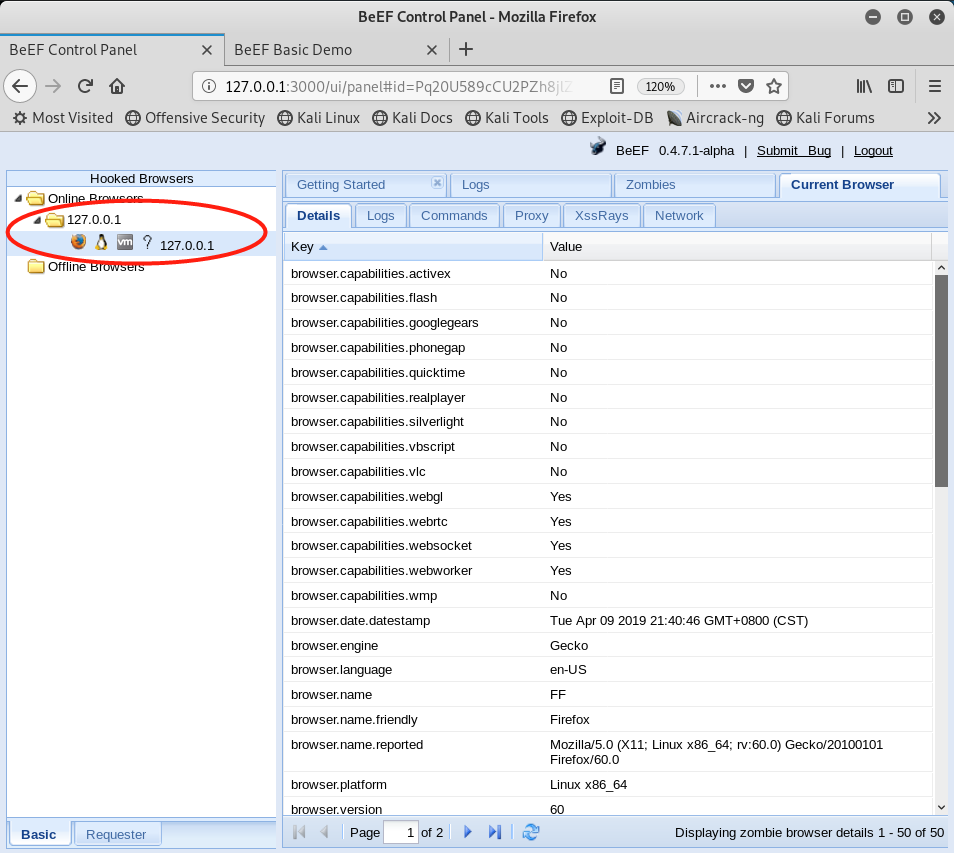954x853 pixels.
Task: Reload the current page
Action: pyautogui.click(x=85, y=86)
